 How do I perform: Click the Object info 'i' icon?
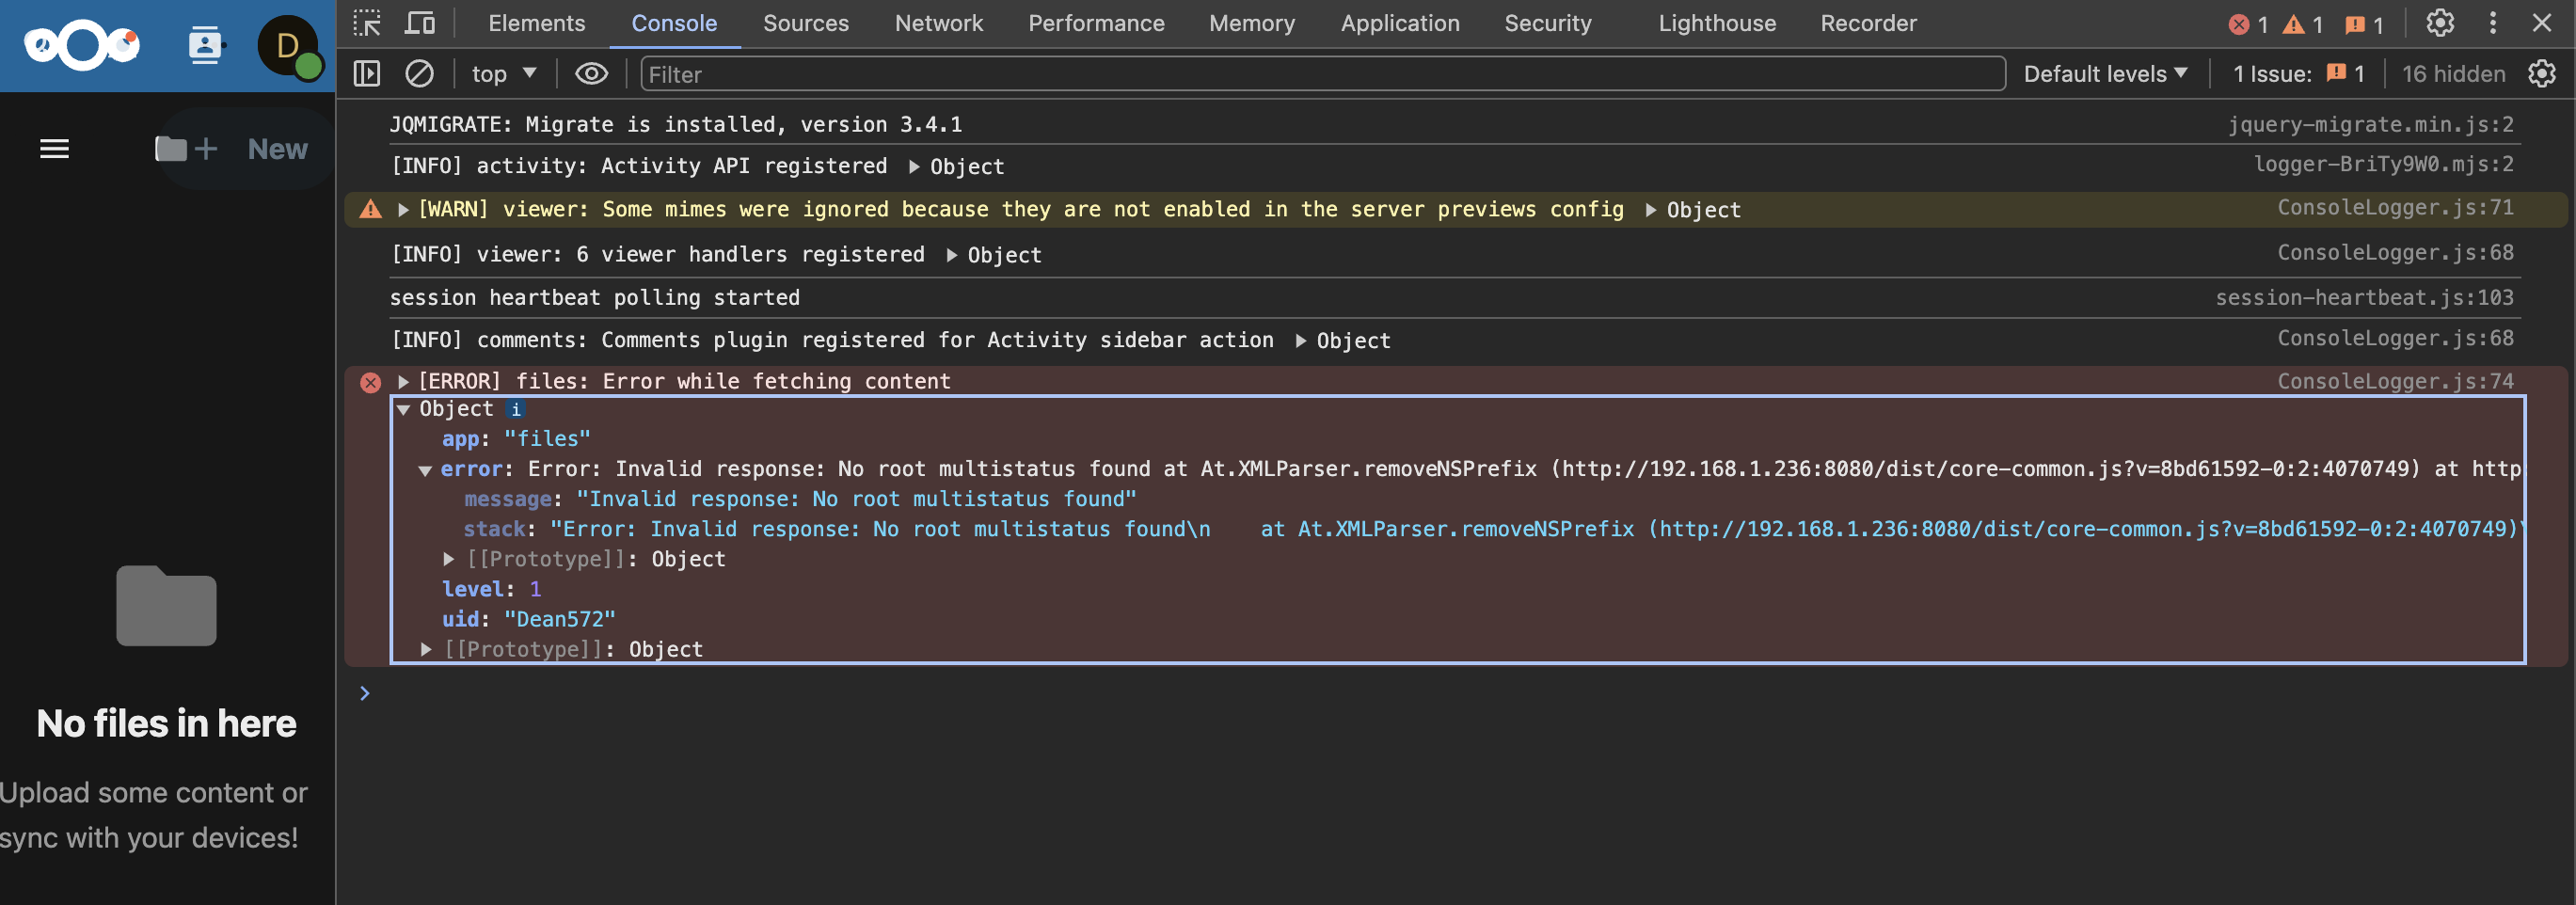click(x=516, y=409)
